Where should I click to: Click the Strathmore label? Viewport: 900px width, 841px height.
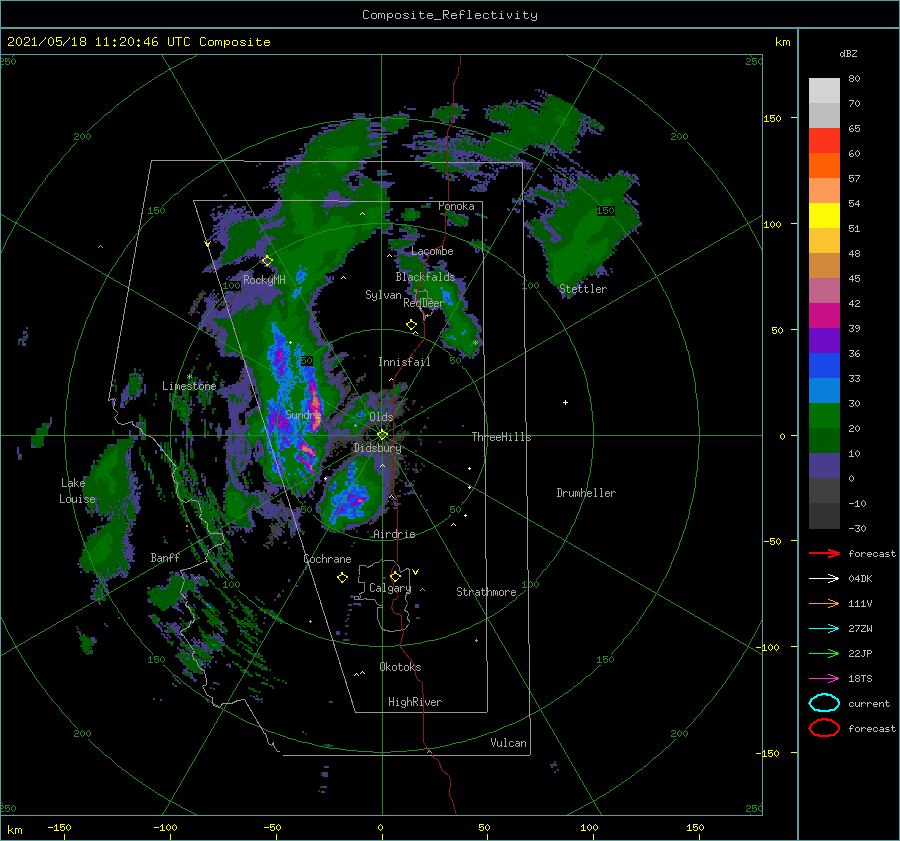click(x=486, y=592)
